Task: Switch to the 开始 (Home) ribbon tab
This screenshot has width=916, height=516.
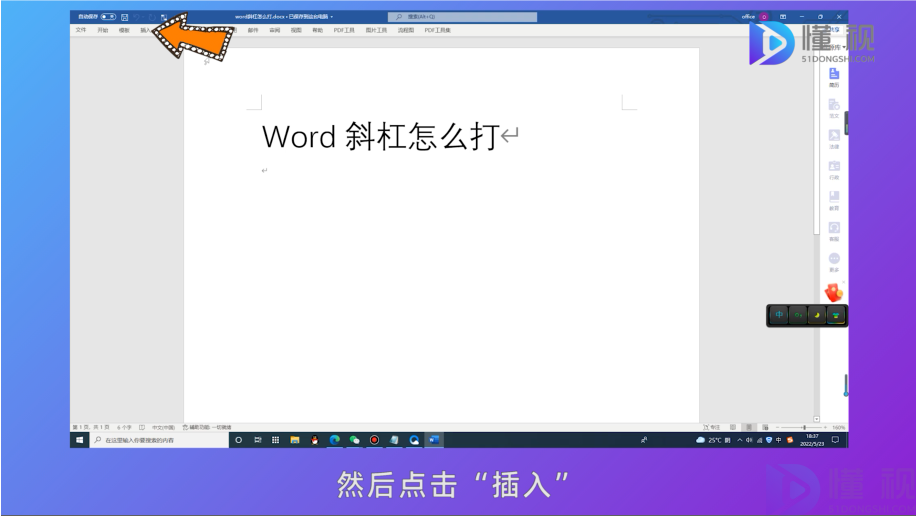Action: point(102,30)
